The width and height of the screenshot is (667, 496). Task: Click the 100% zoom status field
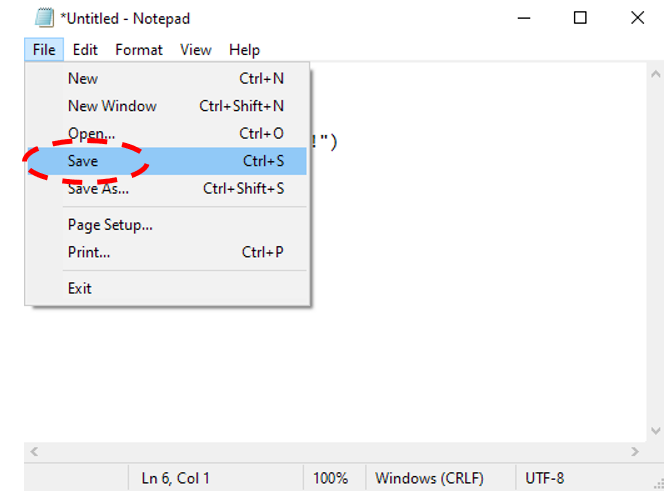click(331, 478)
